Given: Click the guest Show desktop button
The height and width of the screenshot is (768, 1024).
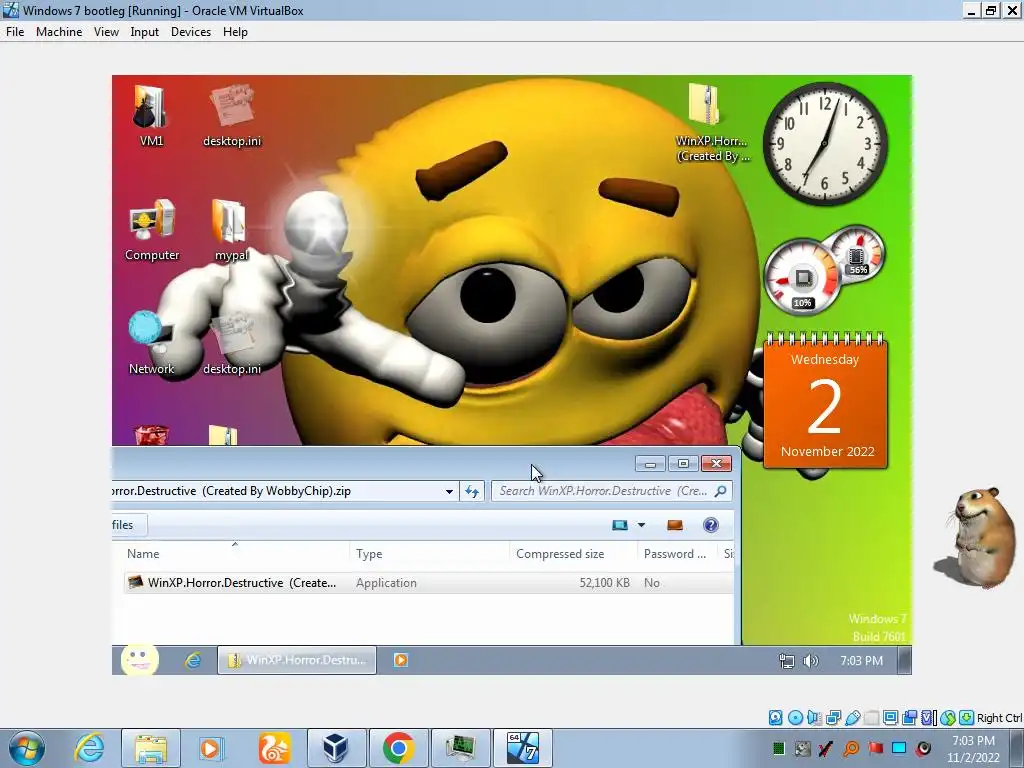Looking at the screenshot, I should point(904,660).
